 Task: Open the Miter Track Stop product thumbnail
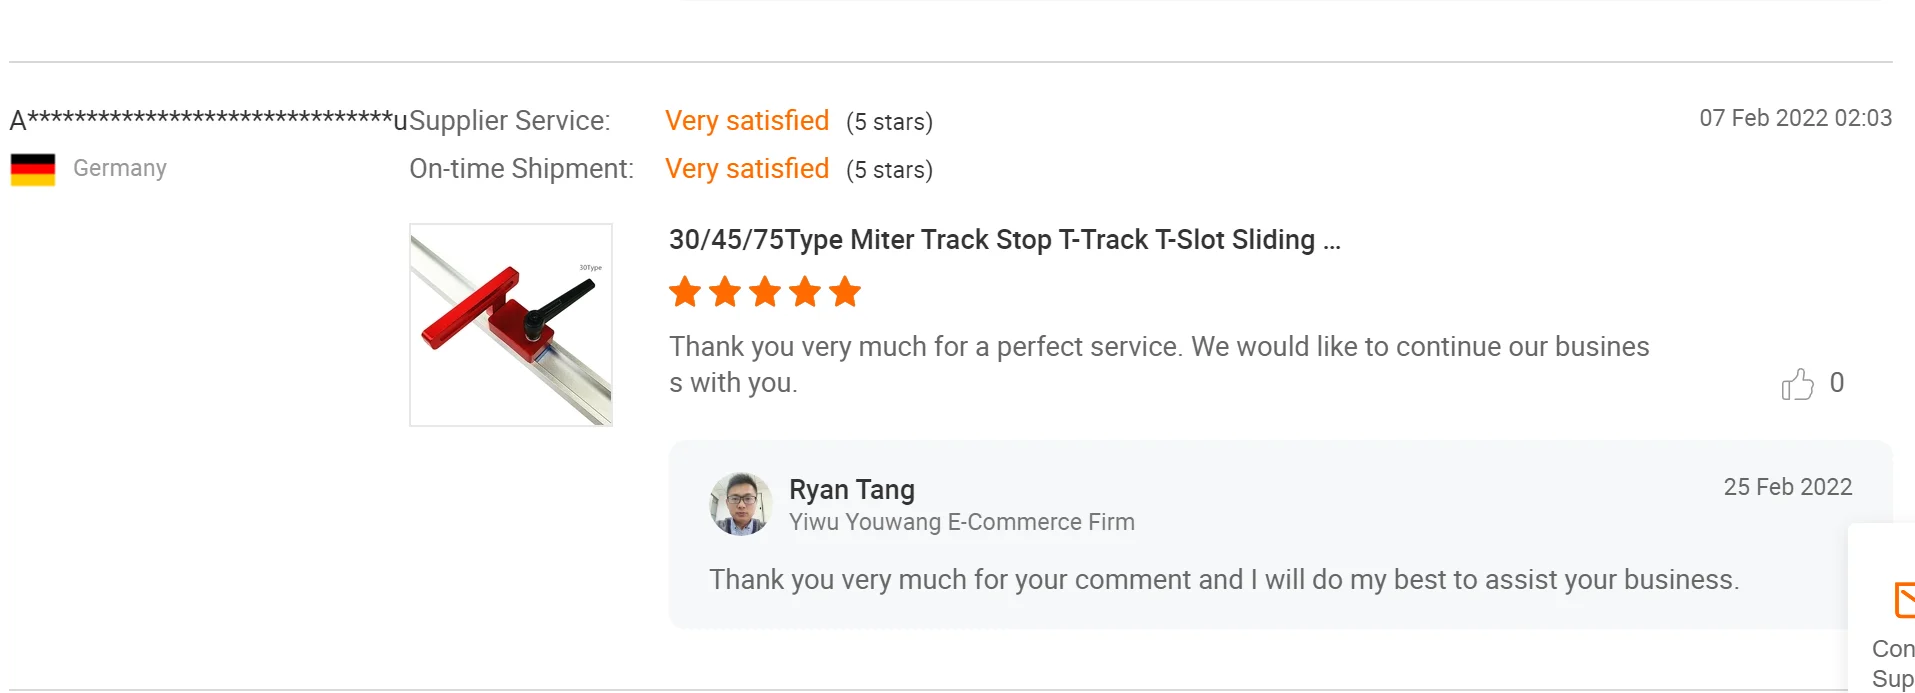511,325
